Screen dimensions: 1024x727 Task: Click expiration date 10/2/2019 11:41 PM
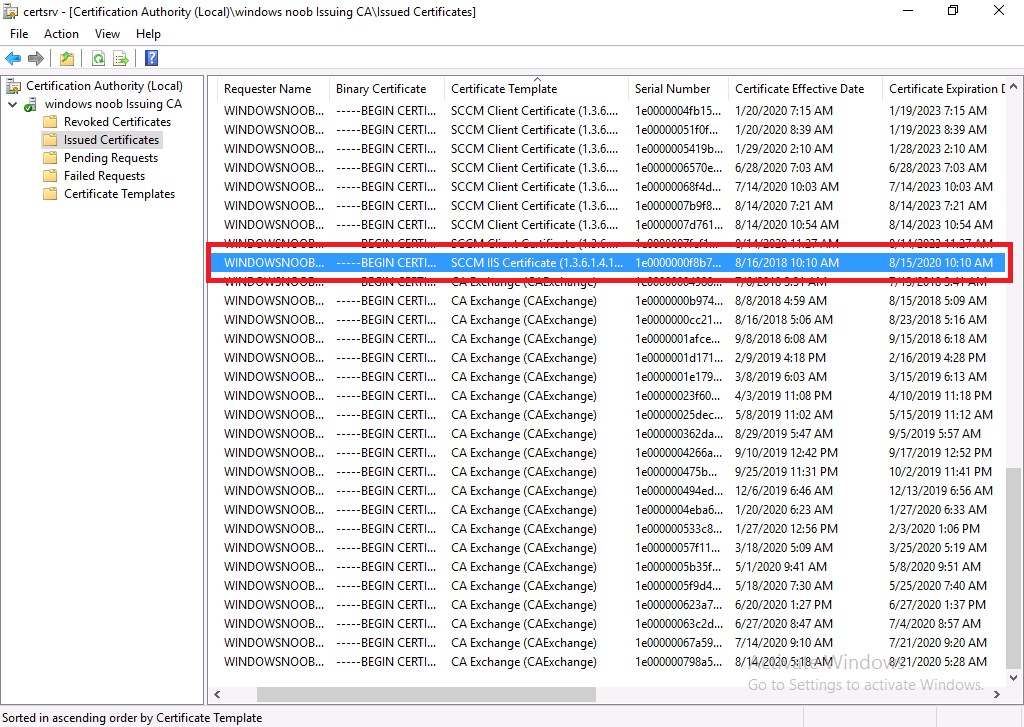coord(940,472)
